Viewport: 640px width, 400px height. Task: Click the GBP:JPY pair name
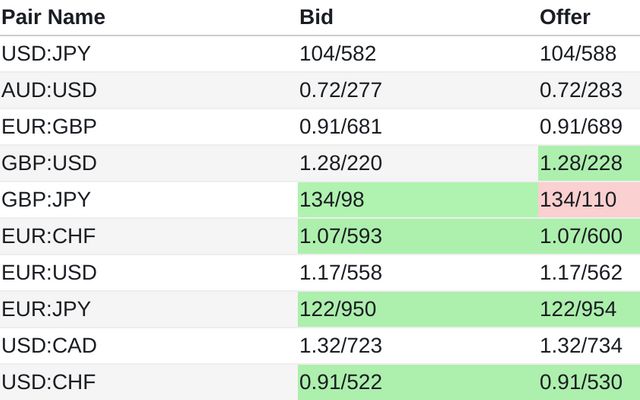coord(46,199)
